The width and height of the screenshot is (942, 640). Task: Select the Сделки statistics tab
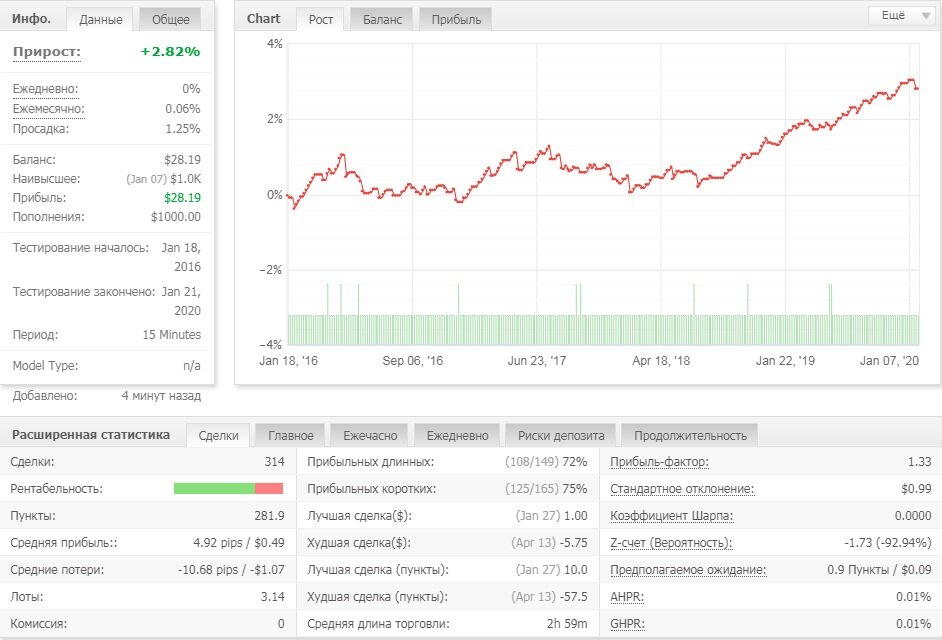pyautogui.click(x=219, y=435)
